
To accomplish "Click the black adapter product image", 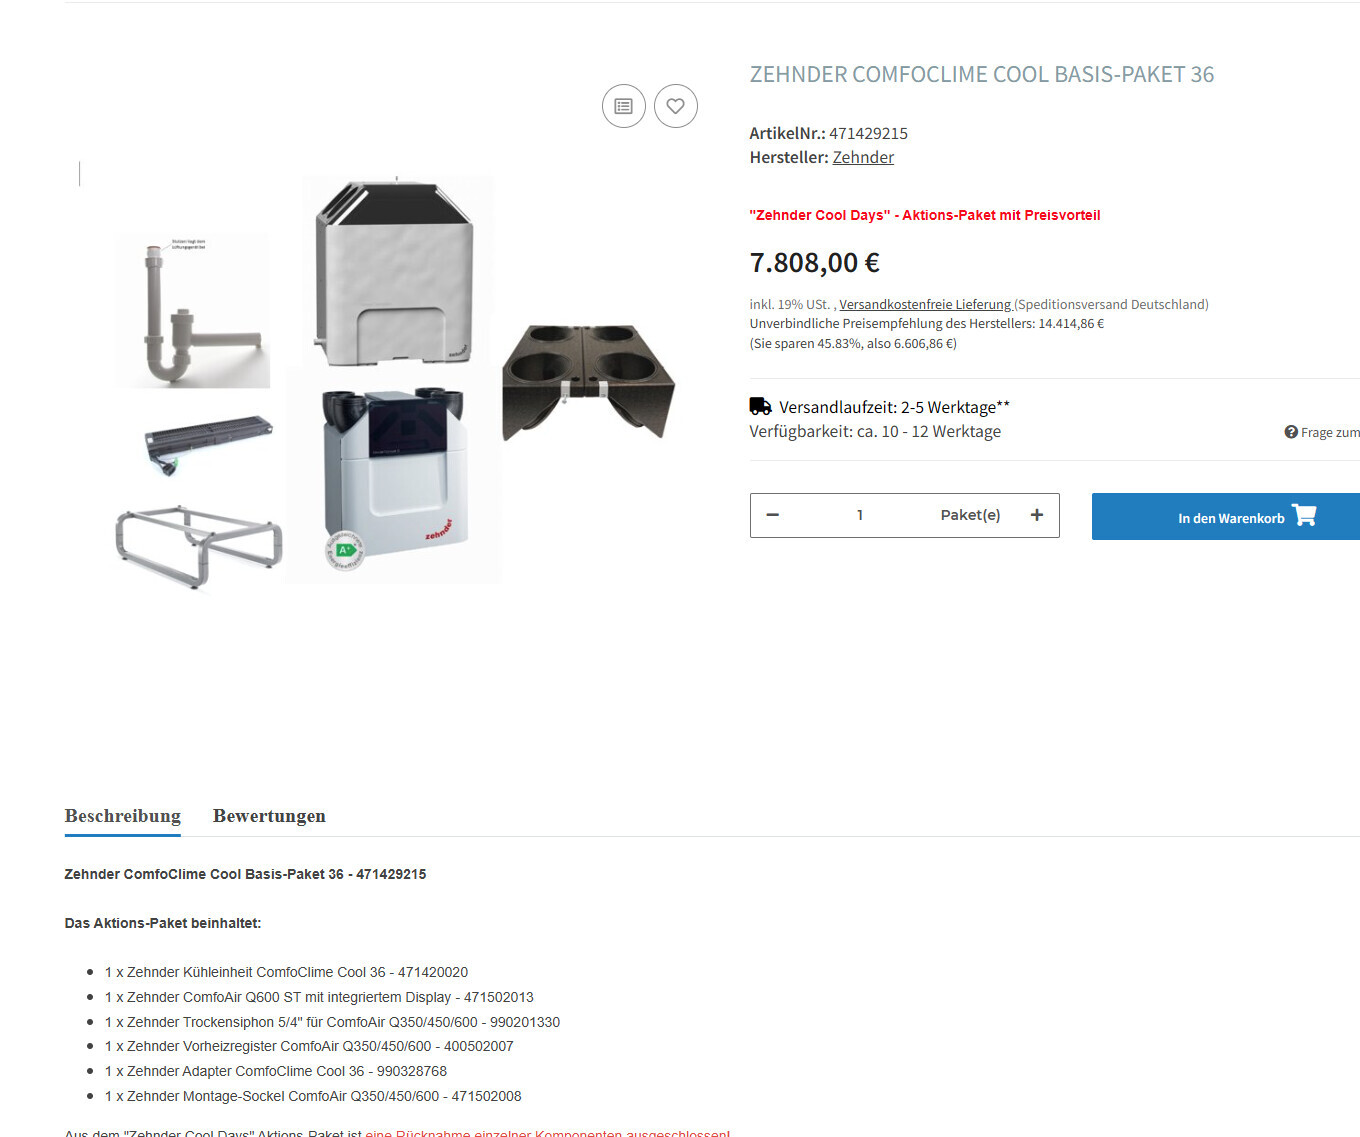I will tap(588, 381).
